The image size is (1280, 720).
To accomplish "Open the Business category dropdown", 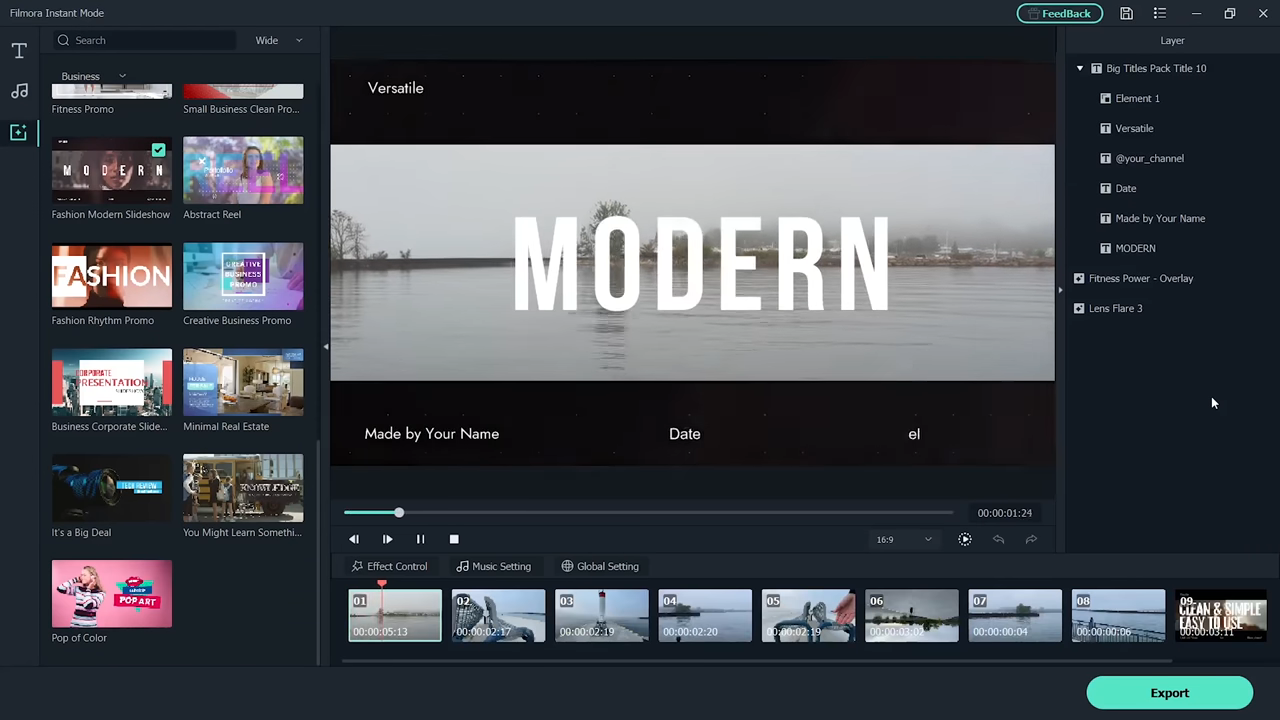I will click(x=121, y=76).
